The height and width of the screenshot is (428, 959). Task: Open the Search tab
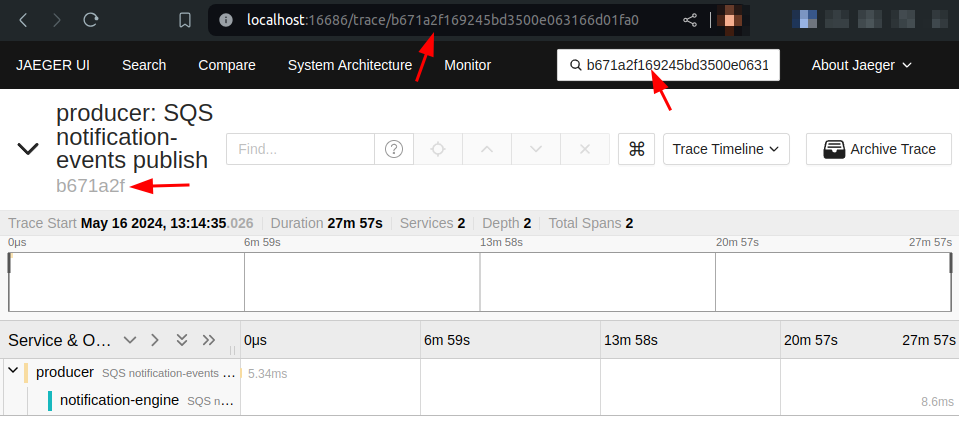tap(144, 65)
